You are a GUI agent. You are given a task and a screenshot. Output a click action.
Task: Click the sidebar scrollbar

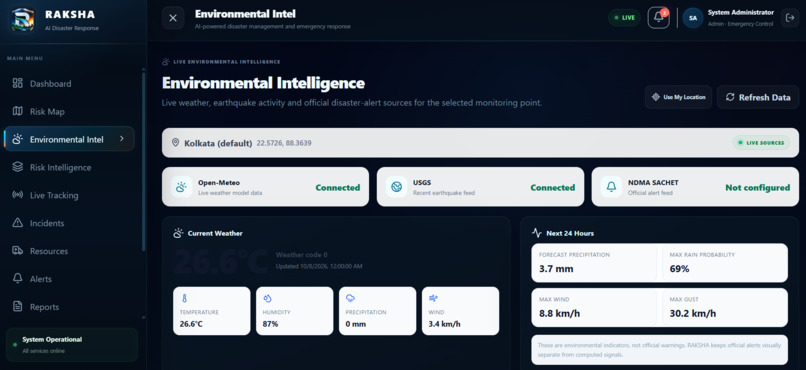(143, 162)
